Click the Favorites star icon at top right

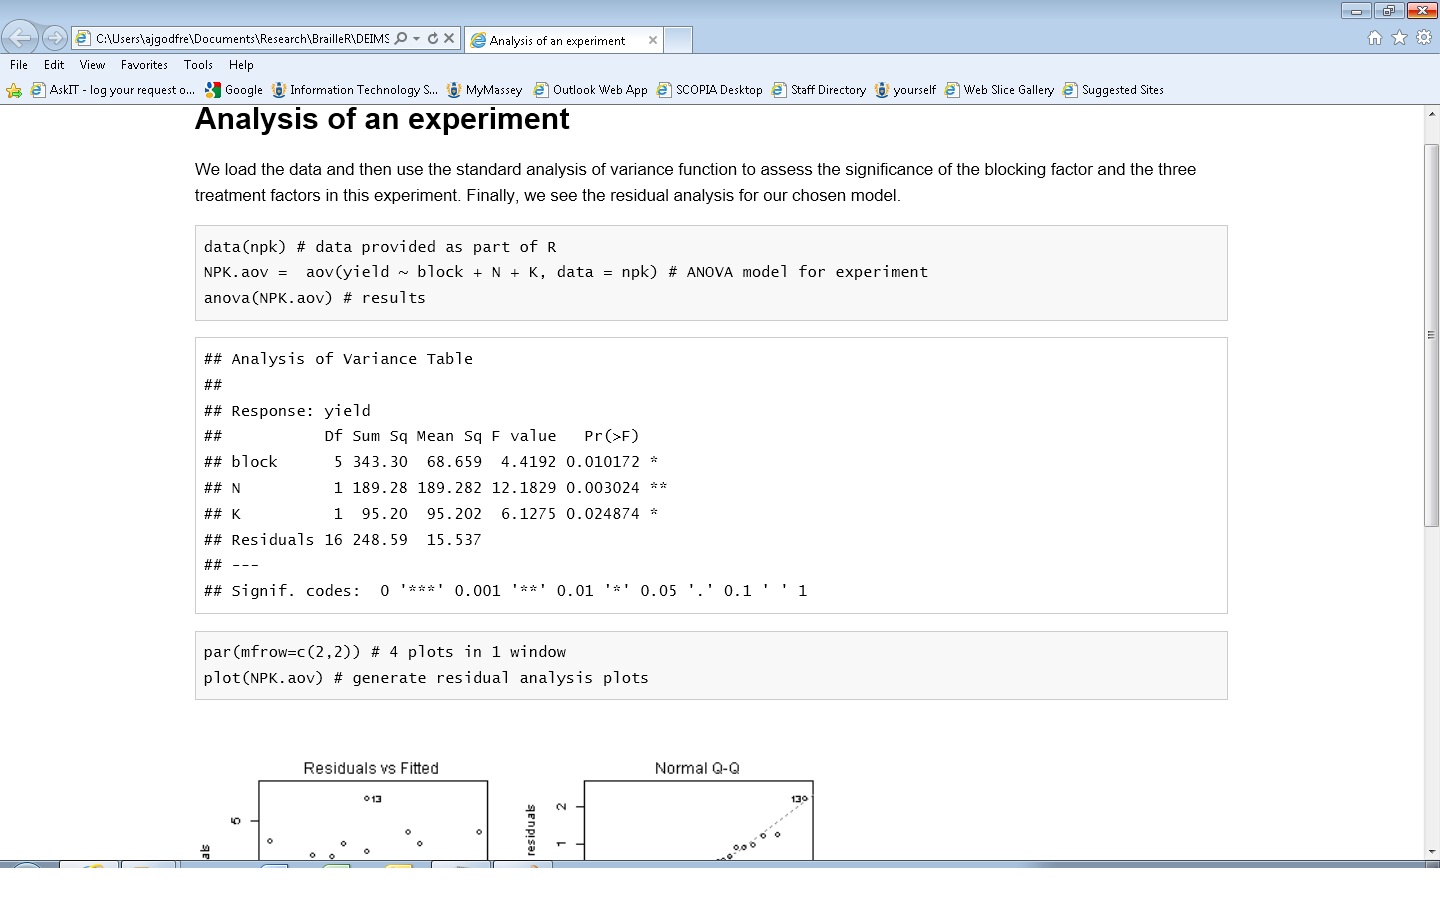point(1399,38)
